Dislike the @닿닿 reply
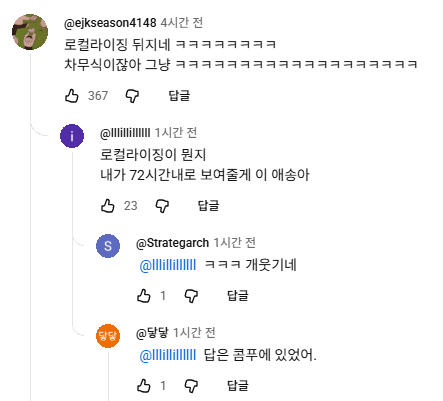This screenshot has height=401, width=443. [x=191, y=386]
